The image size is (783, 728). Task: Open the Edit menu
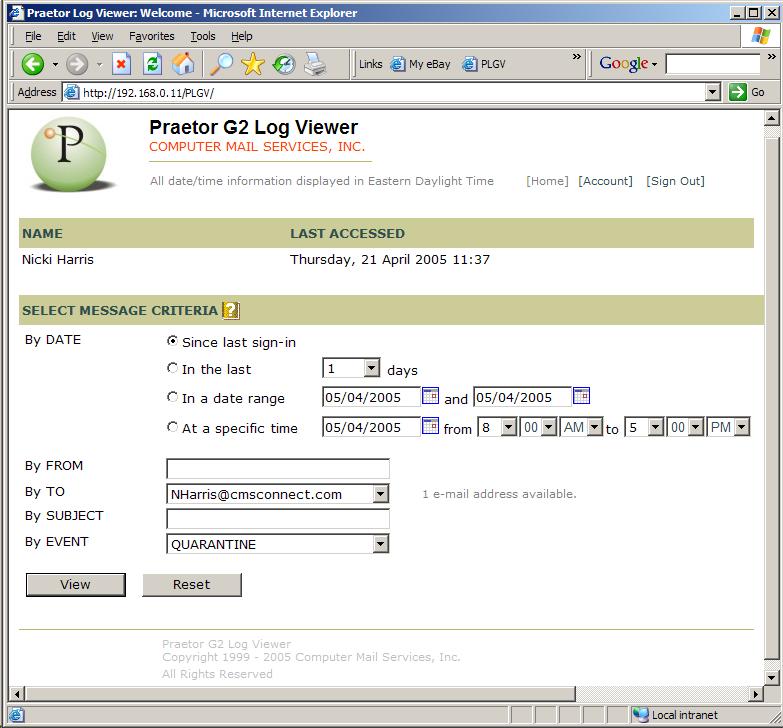tap(66, 36)
